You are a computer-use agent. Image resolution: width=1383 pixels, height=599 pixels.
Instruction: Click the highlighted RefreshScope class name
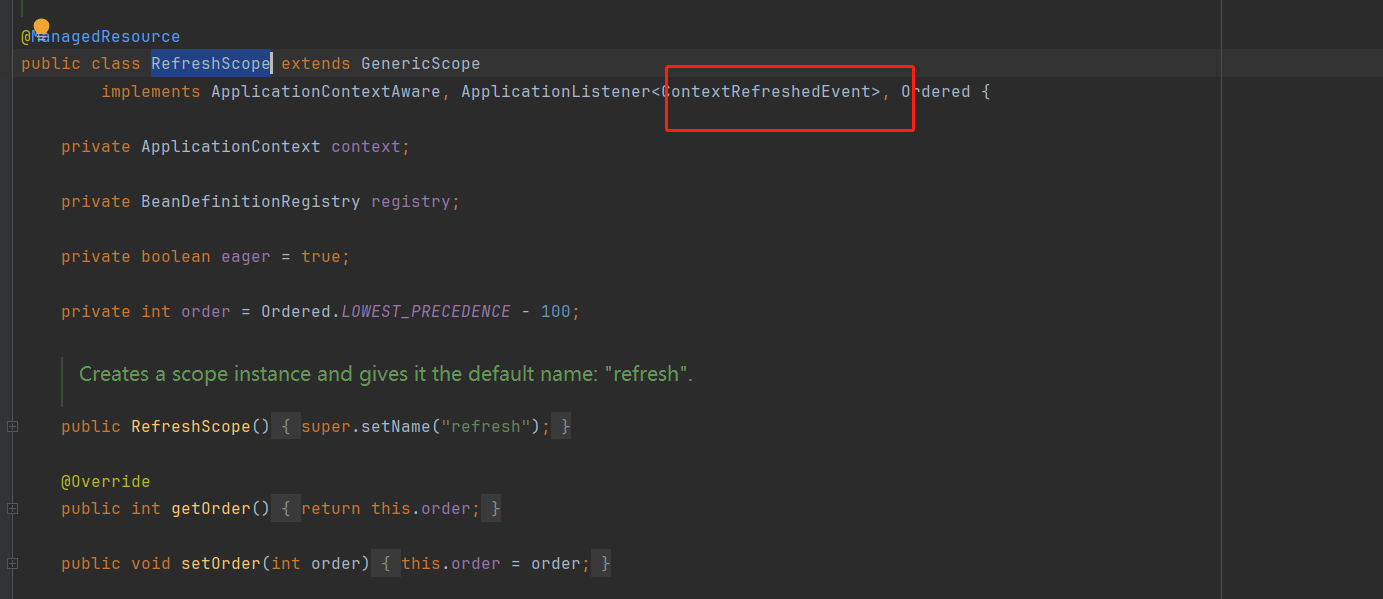pos(211,64)
